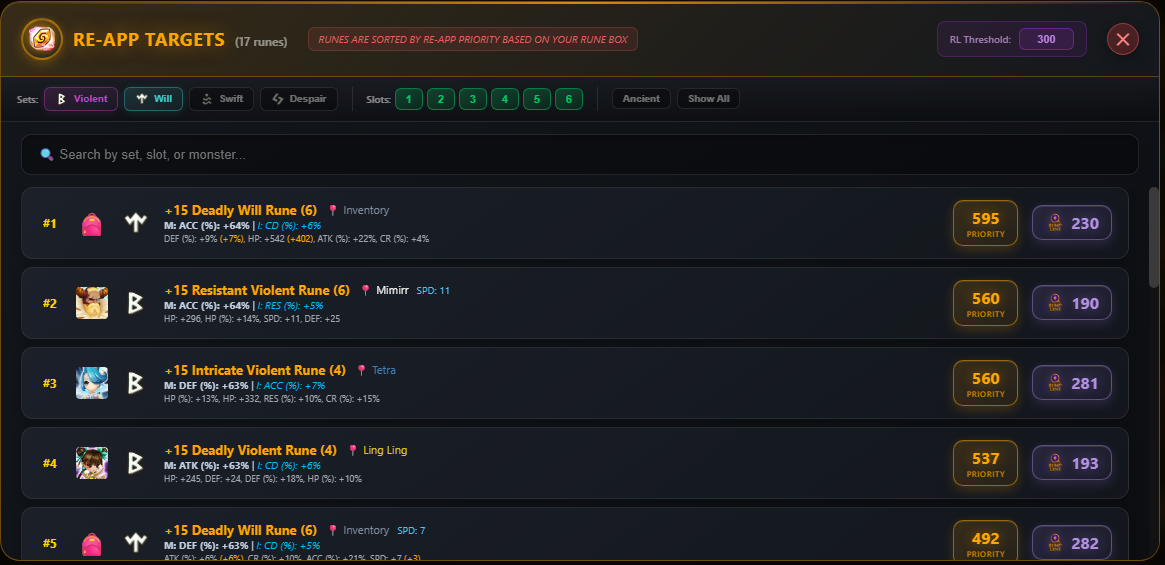Focus the rune search box
The width and height of the screenshot is (1165, 565).
point(580,155)
